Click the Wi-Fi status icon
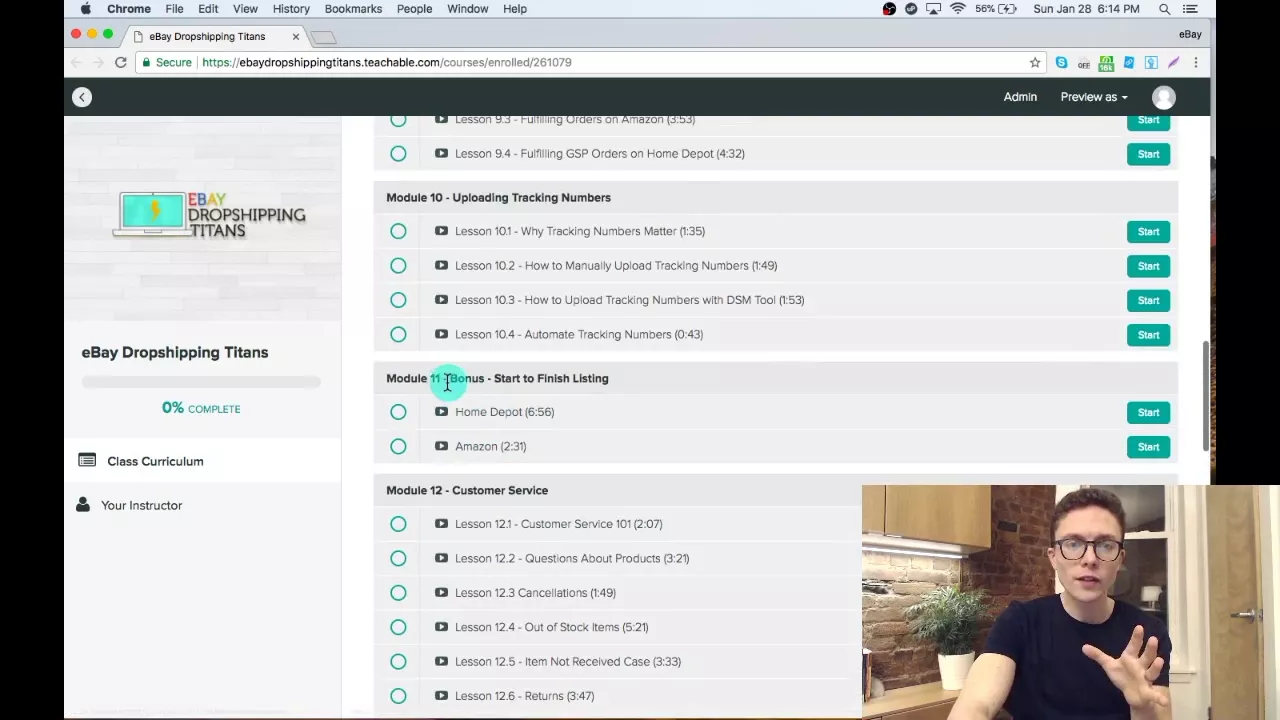Screen dimensions: 1280x720 pyautogui.click(x=957, y=9)
